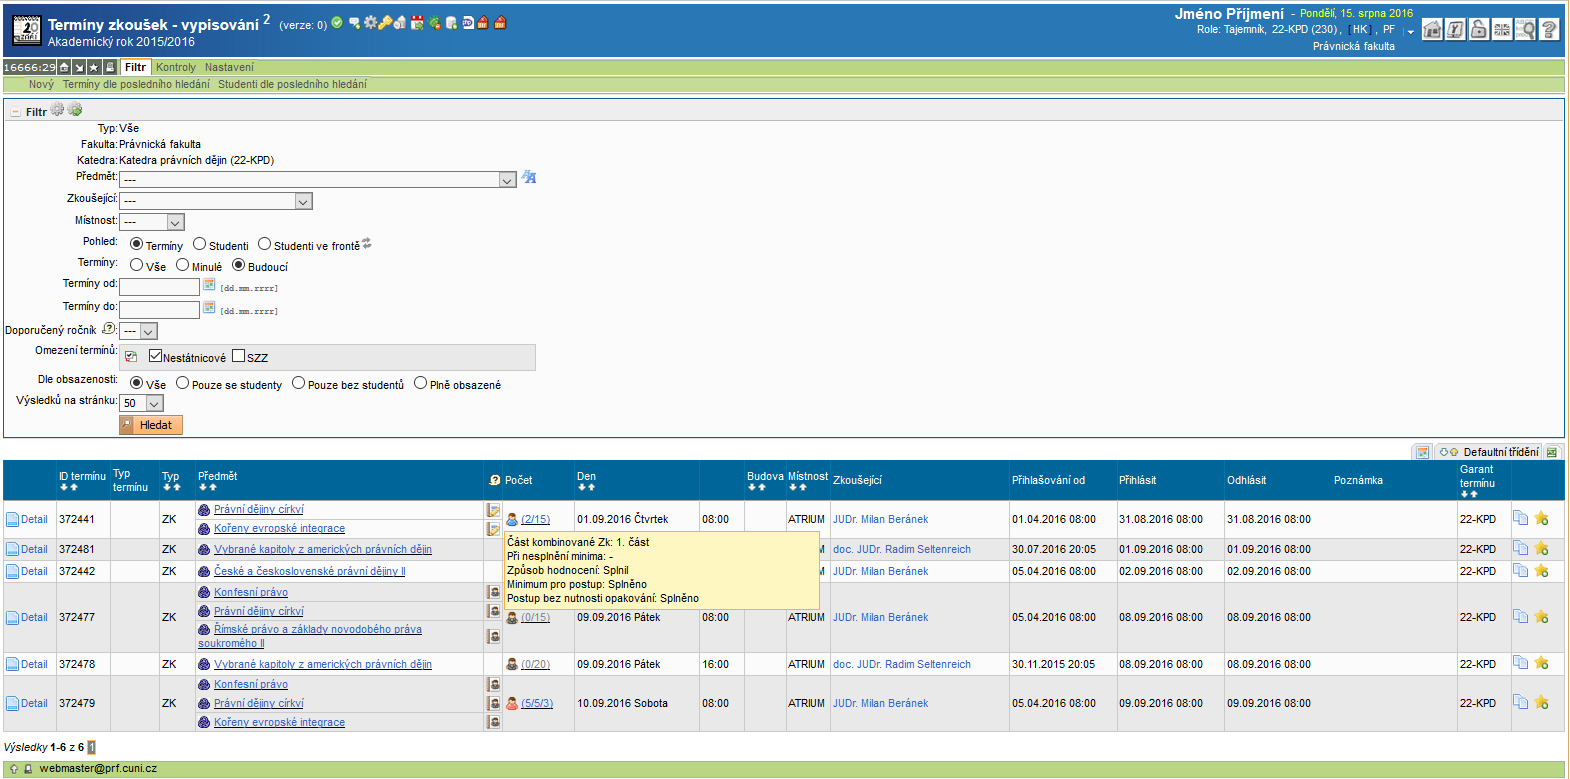
Task: Click the star-add icon for term 372478
Action: coord(1541,663)
